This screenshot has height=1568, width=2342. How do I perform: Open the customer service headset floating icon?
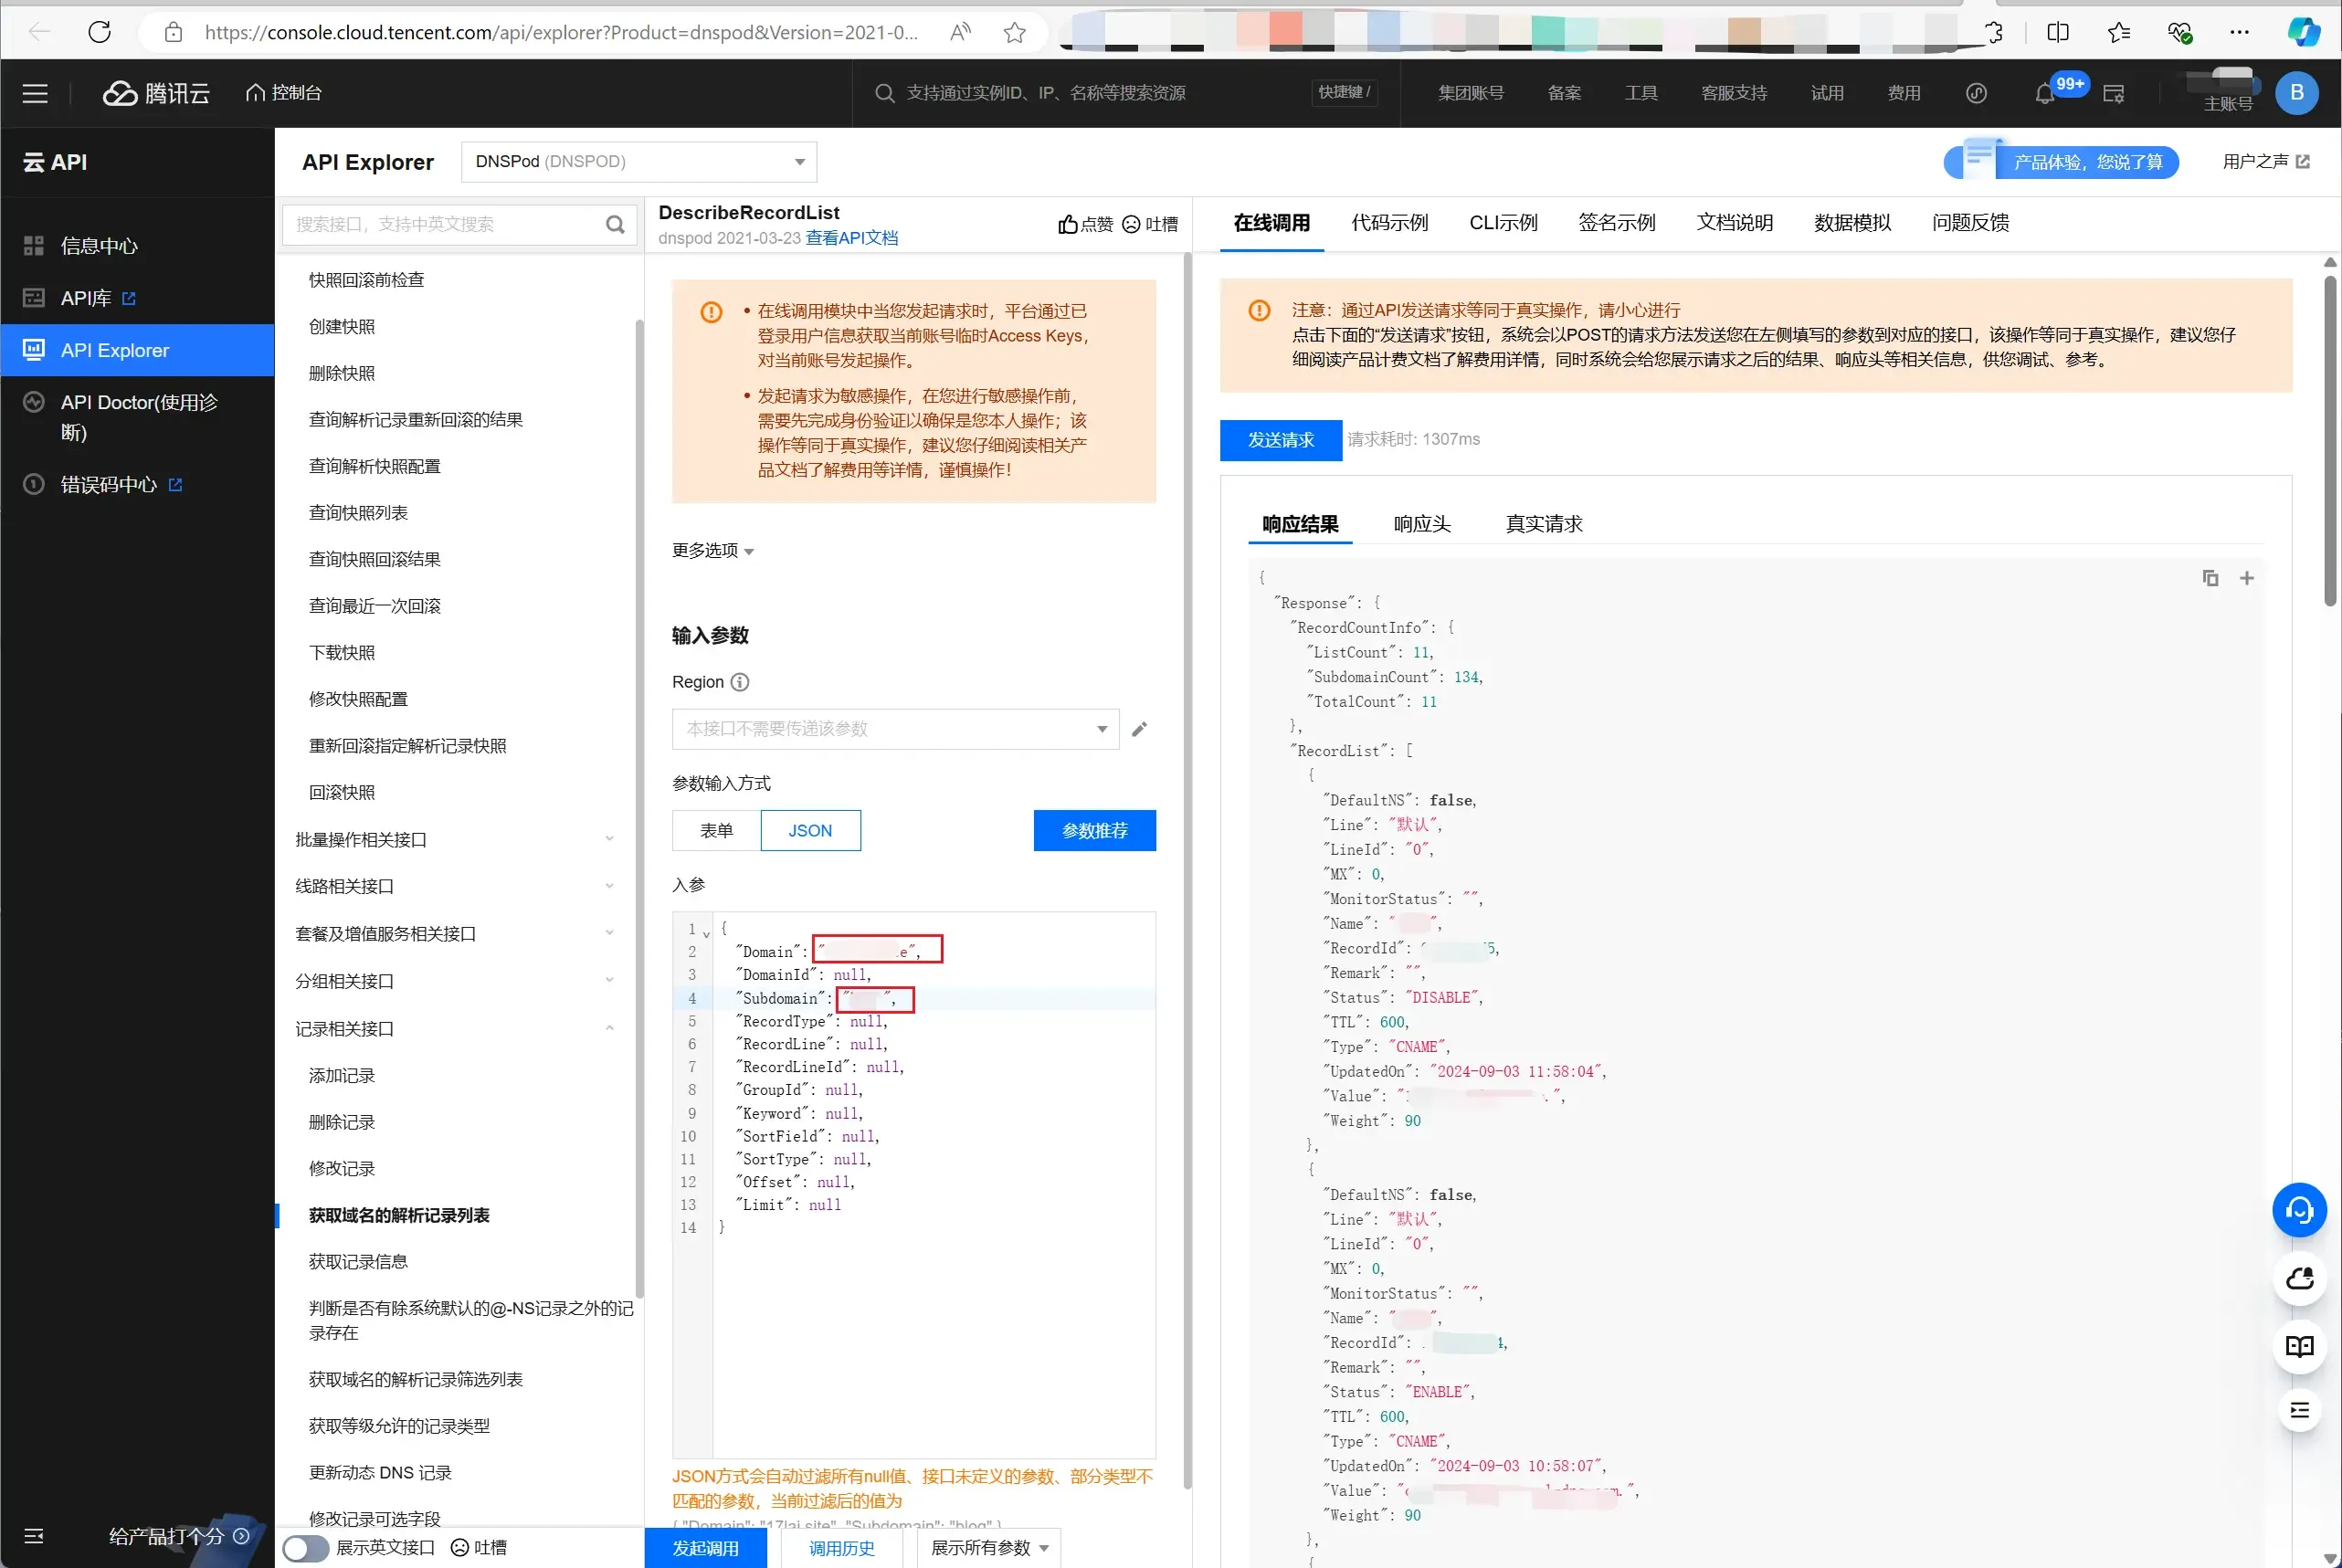pyautogui.click(x=2299, y=1210)
